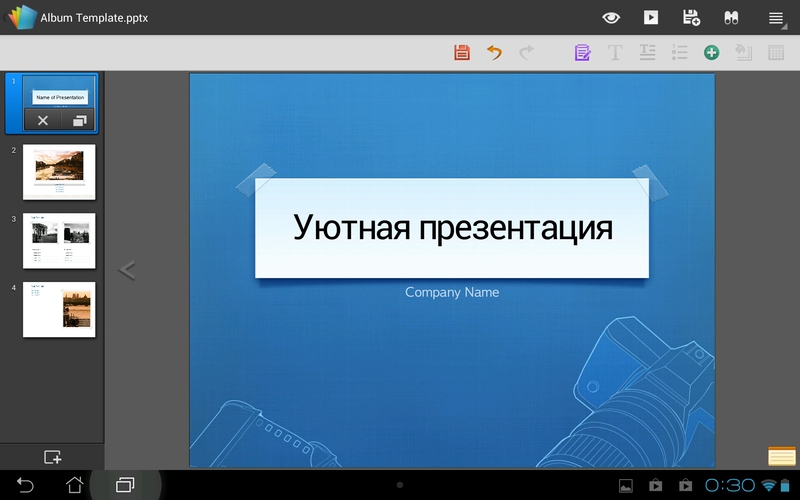Delete slide 1 using the X icon

(x=43, y=121)
